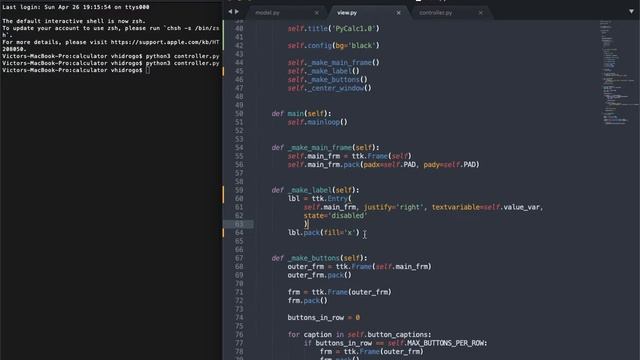Viewport: 640px width, 360px height.
Task: Open the controller.py tab
Action: [436, 13]
